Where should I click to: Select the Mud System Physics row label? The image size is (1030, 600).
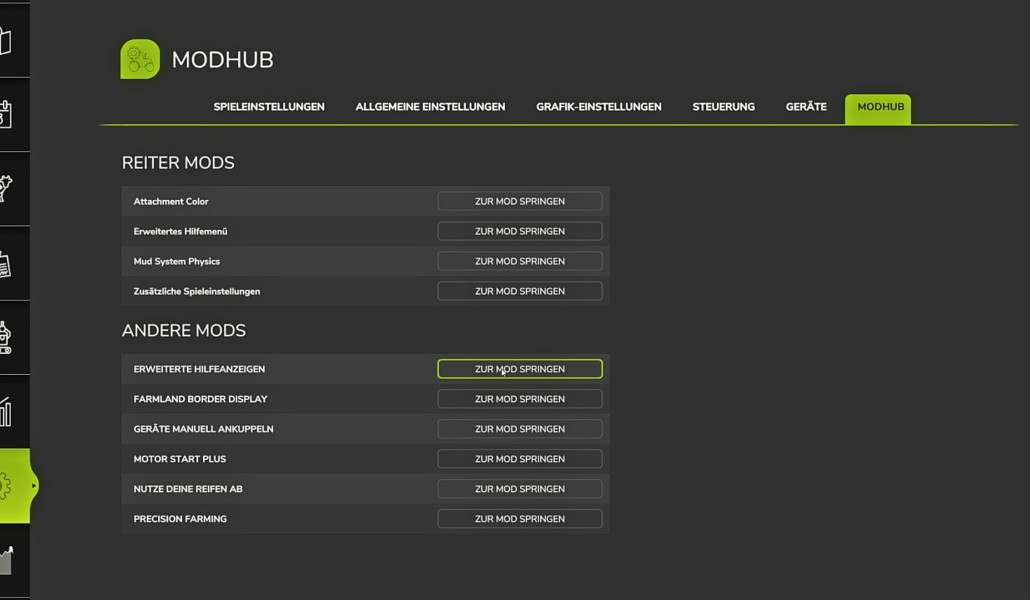pyautogui.click(x=177, y=262)
